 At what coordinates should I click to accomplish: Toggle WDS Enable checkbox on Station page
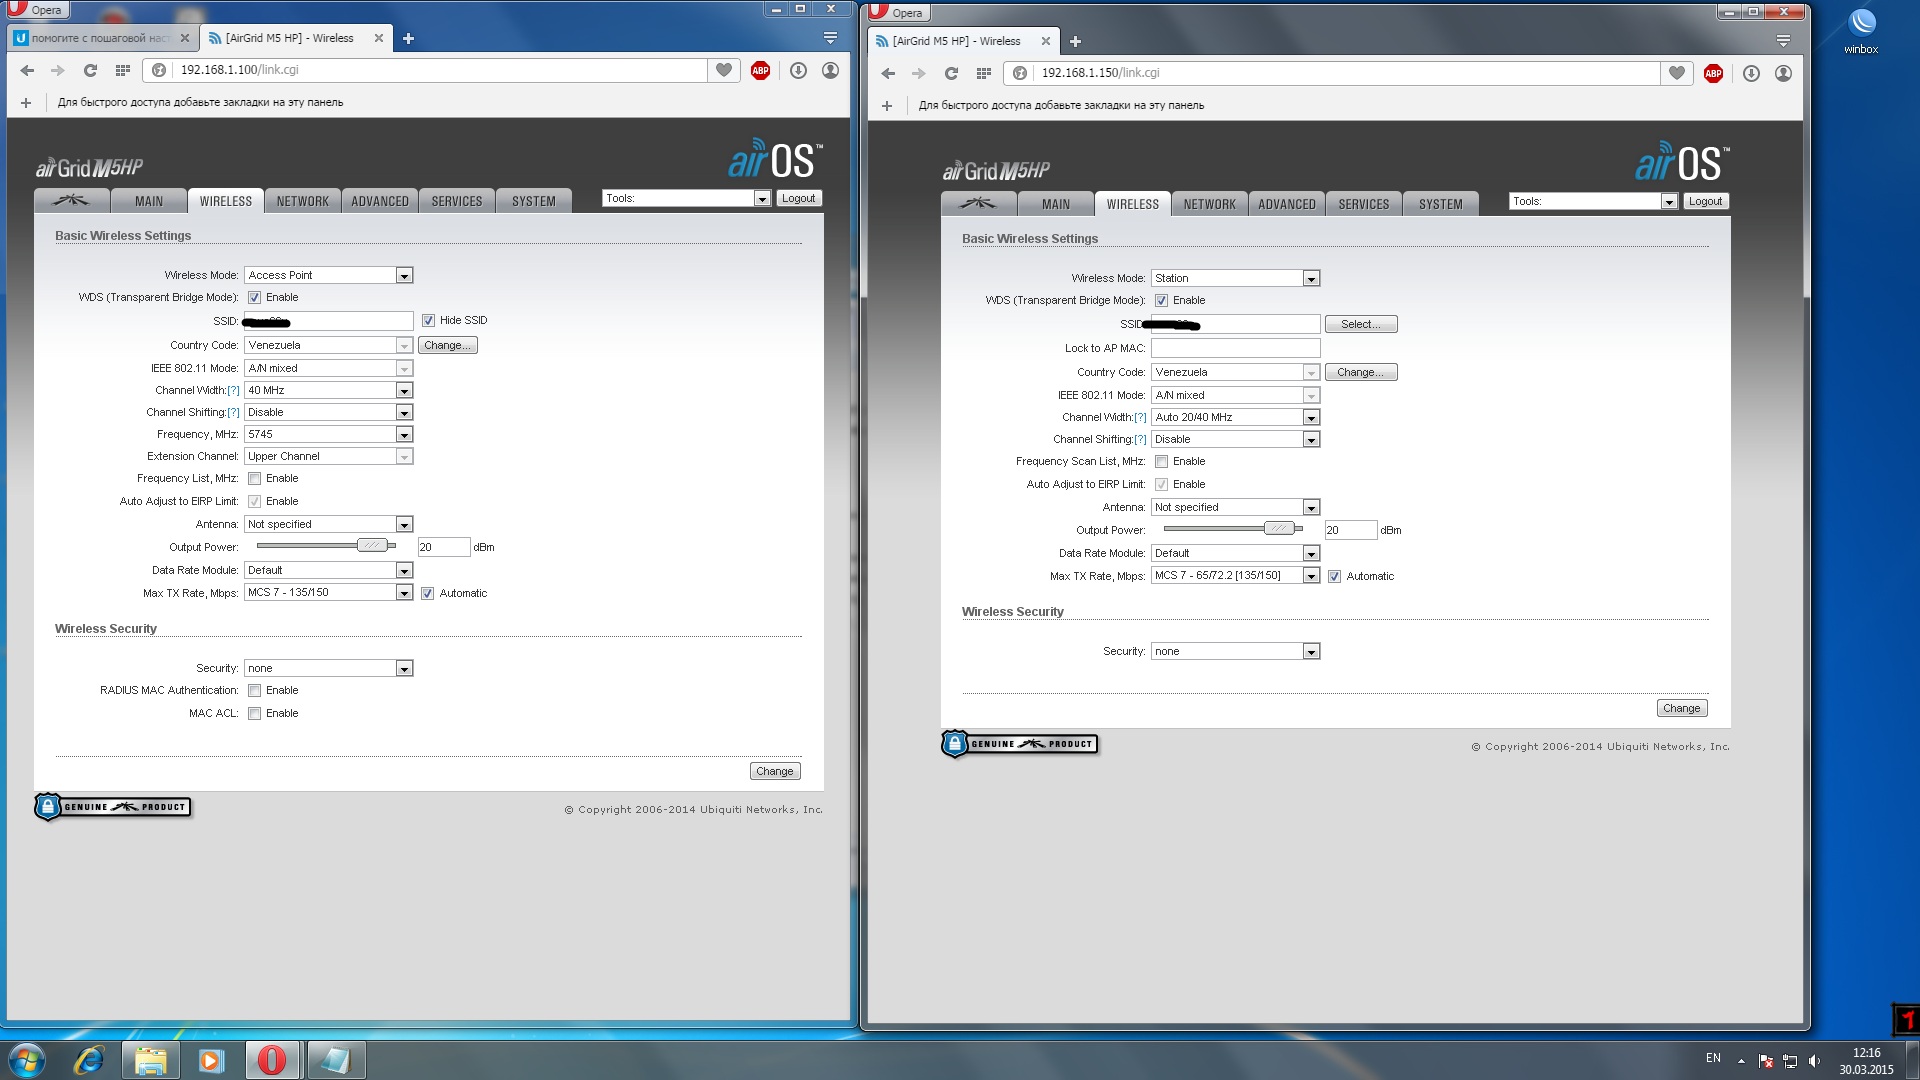[1161, 301]
